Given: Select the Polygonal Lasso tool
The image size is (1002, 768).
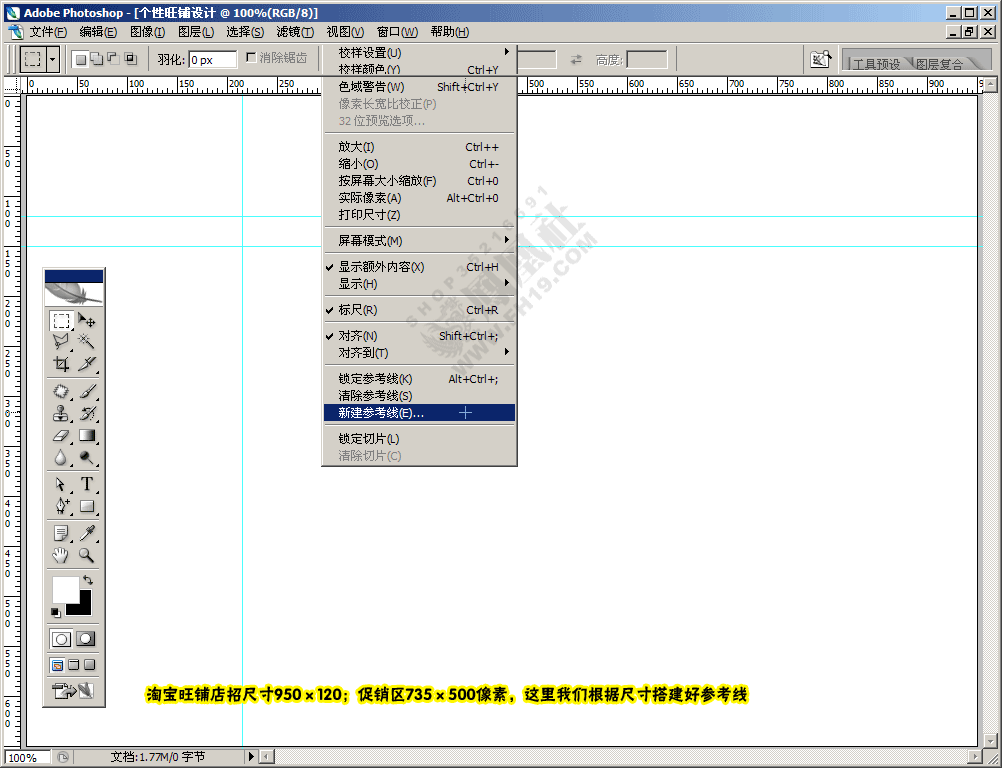Looking at the screenshot, I should (61, 342).
